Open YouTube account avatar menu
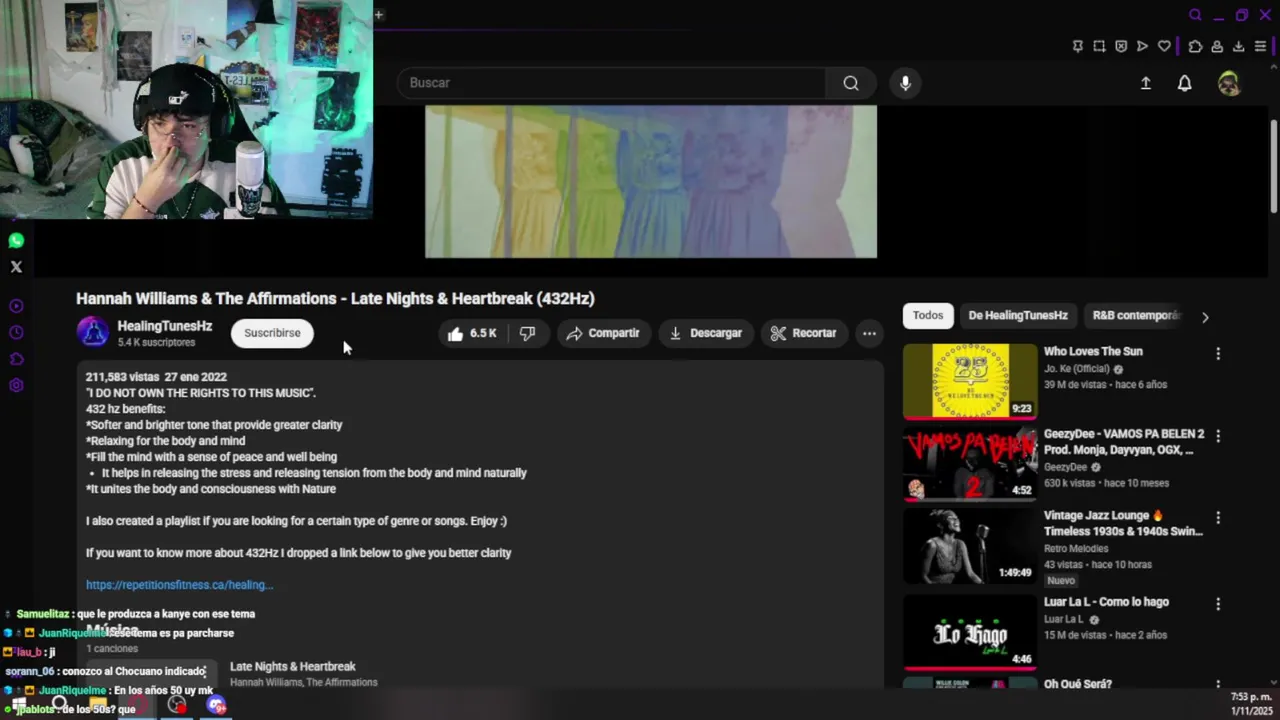 tap(1229, 83)
